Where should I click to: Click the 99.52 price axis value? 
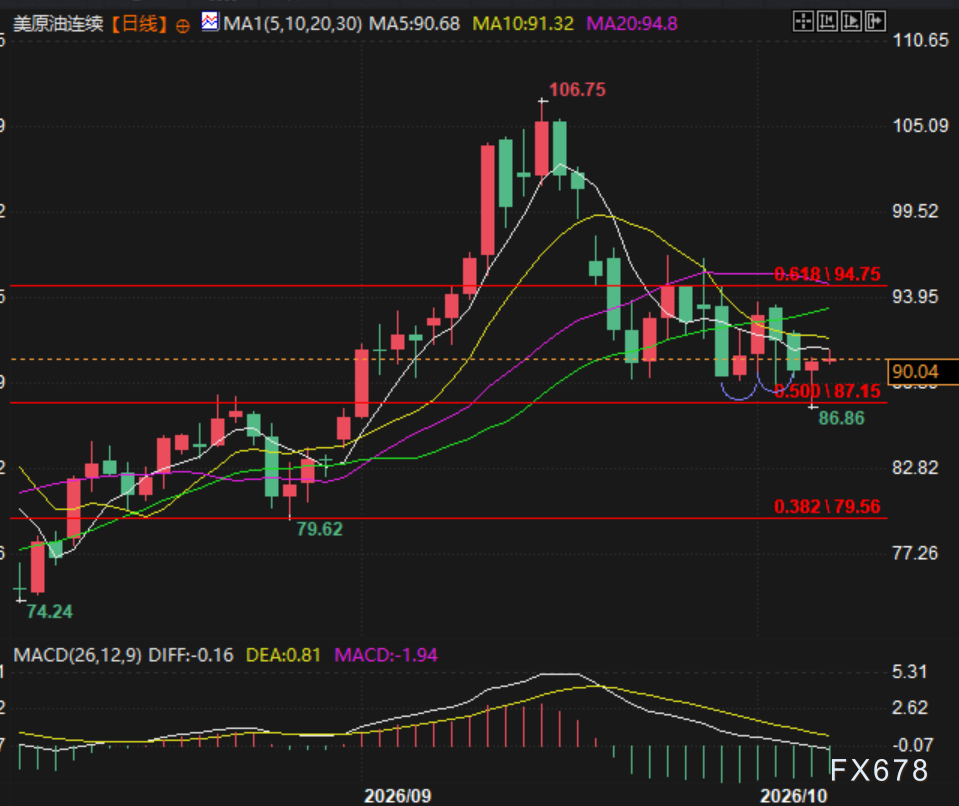(x=915, y=212)
